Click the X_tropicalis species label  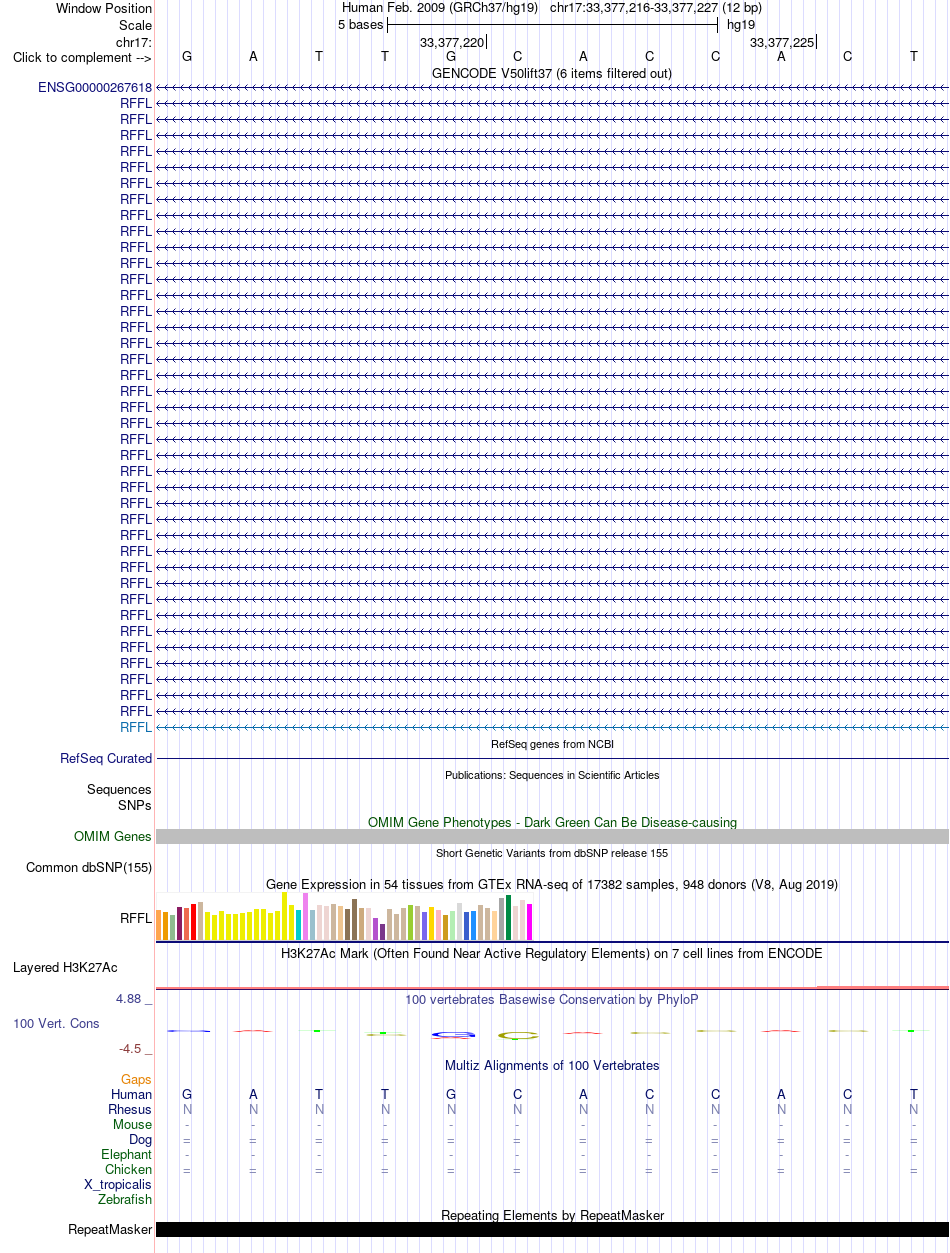point(118,1185)
